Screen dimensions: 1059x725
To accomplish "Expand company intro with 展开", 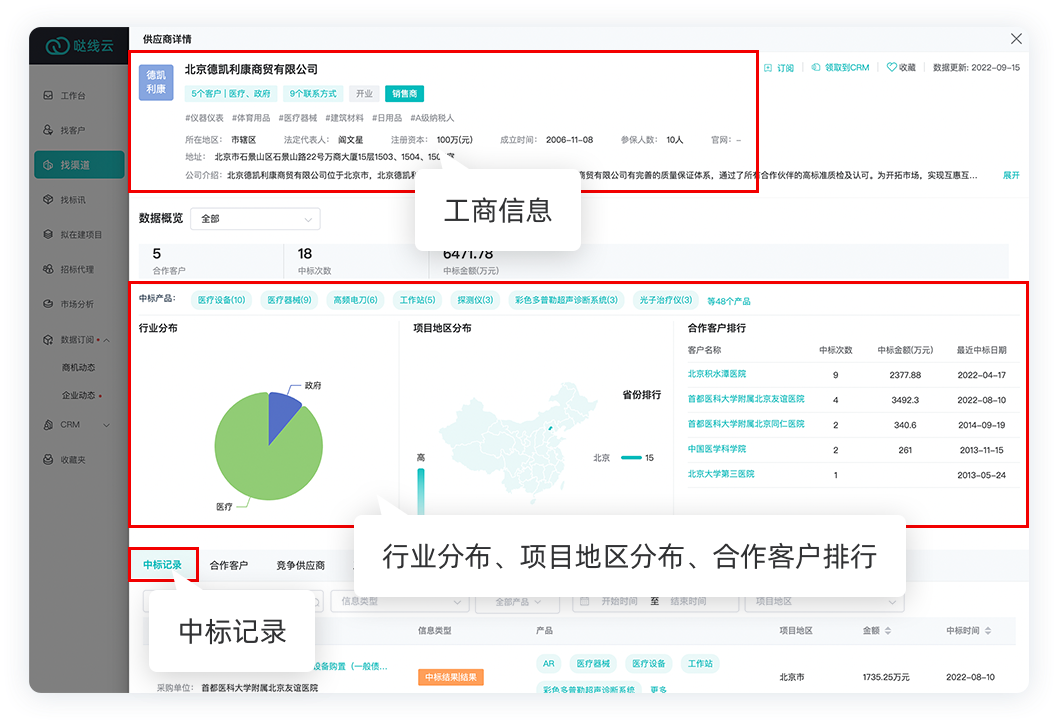I will coord(1011,175).
